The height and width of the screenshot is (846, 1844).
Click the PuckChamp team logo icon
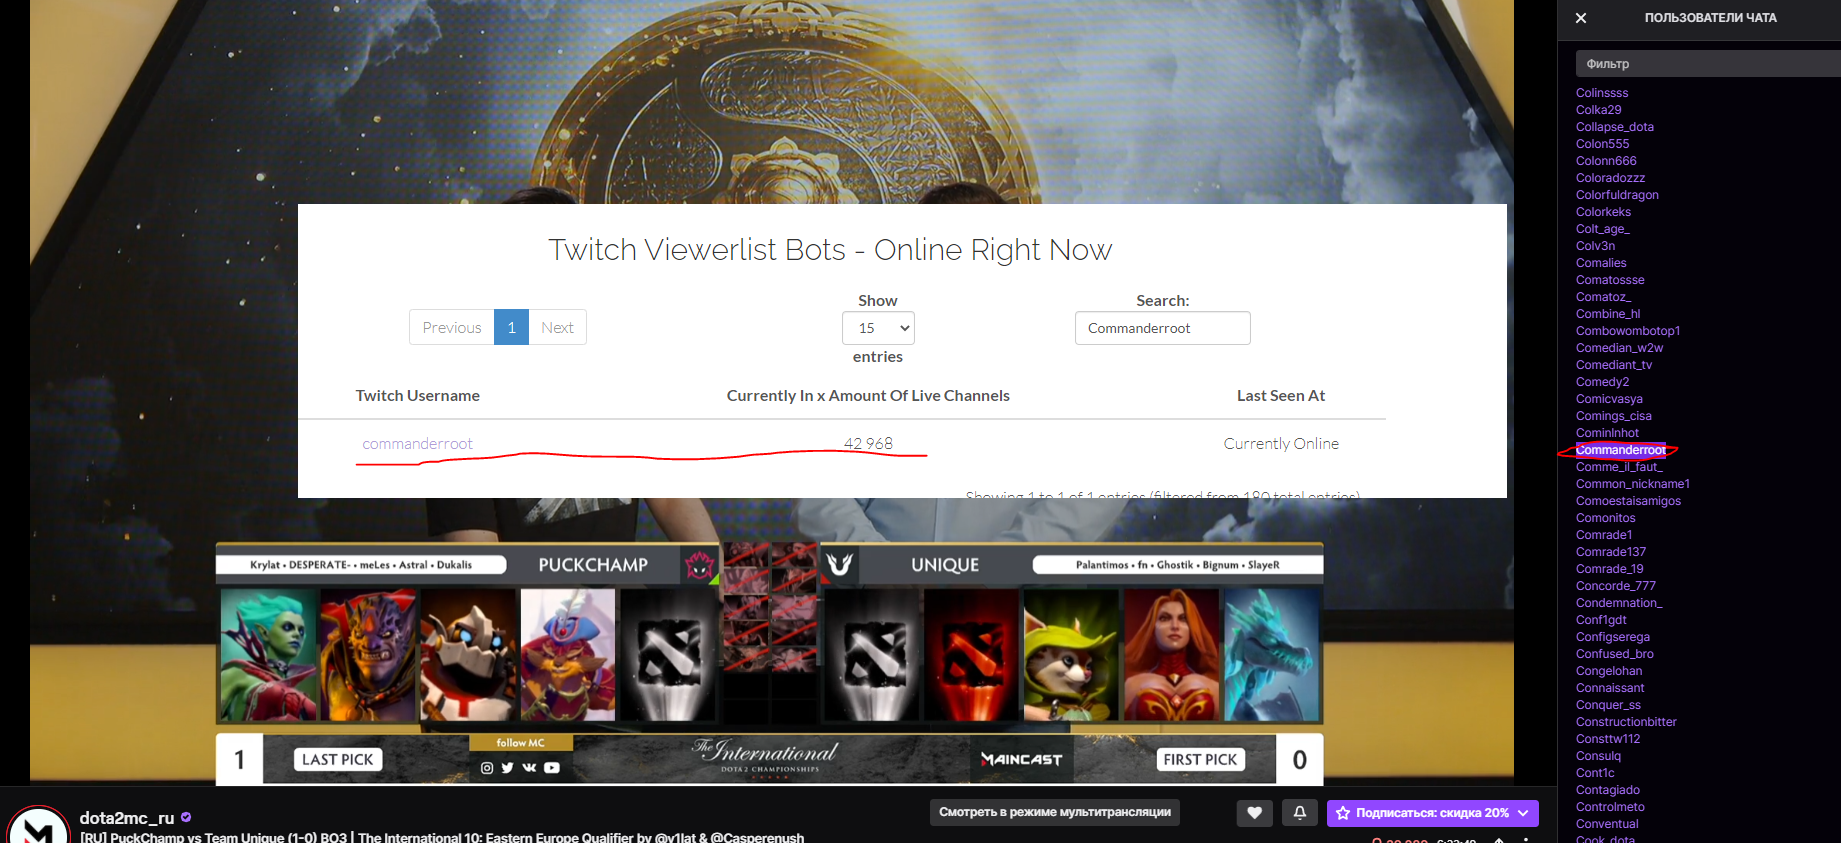(x=700, y=565)
